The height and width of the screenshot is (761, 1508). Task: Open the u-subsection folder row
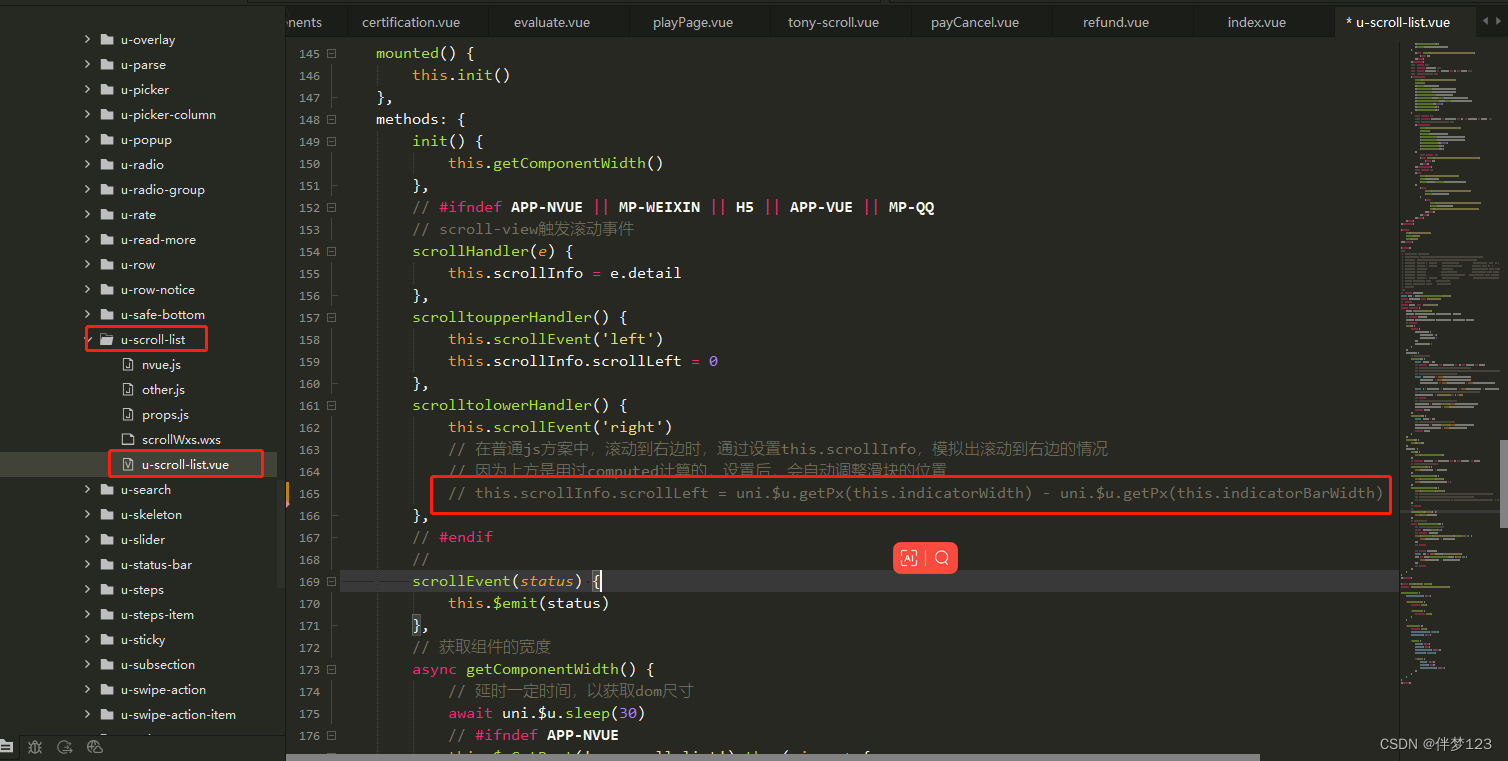pos(138,664)
